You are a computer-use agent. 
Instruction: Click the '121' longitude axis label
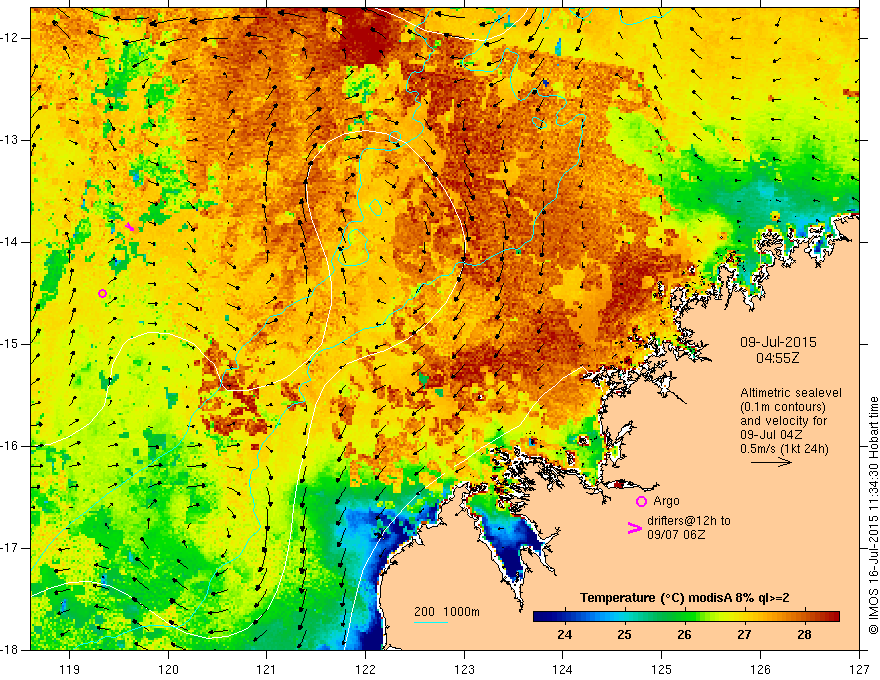pos(267,669)
